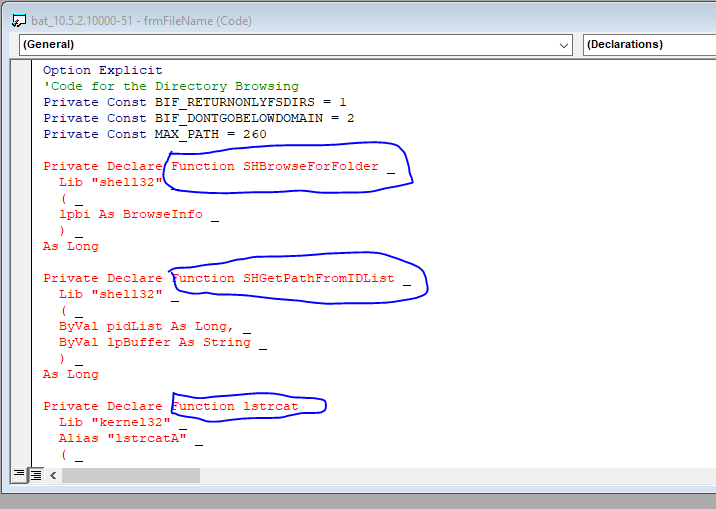716x509 pixels.
Task: Click the lstrcat function name
Action: (x=270, y=406)
